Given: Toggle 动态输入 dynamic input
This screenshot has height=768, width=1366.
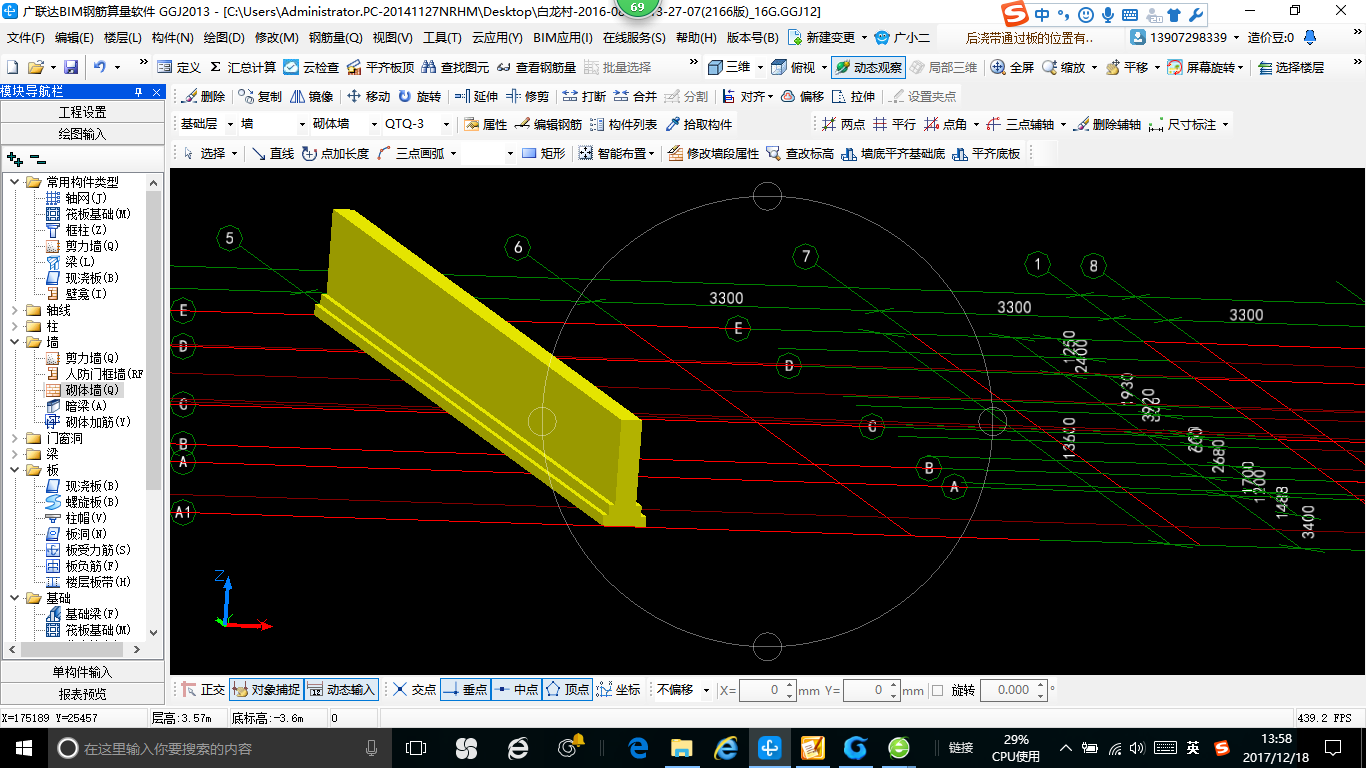Looking at the screenshot, I should pyautogui.click(x=341, y=690).
